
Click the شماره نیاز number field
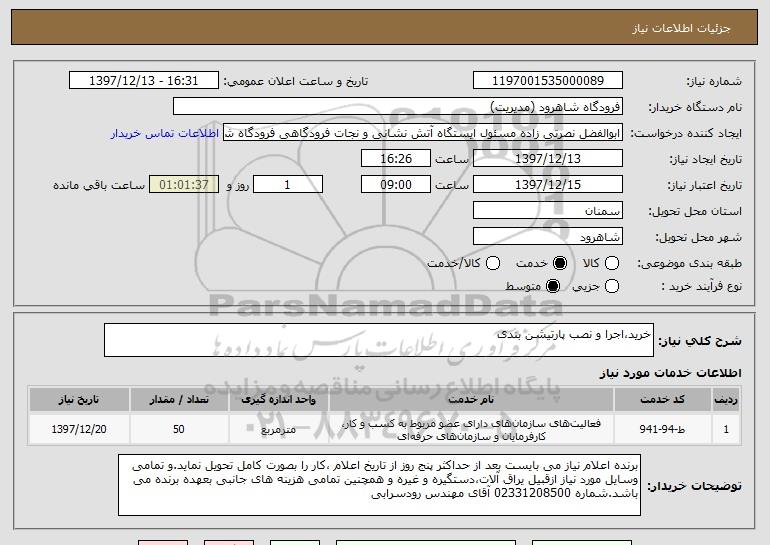point(548,81)
